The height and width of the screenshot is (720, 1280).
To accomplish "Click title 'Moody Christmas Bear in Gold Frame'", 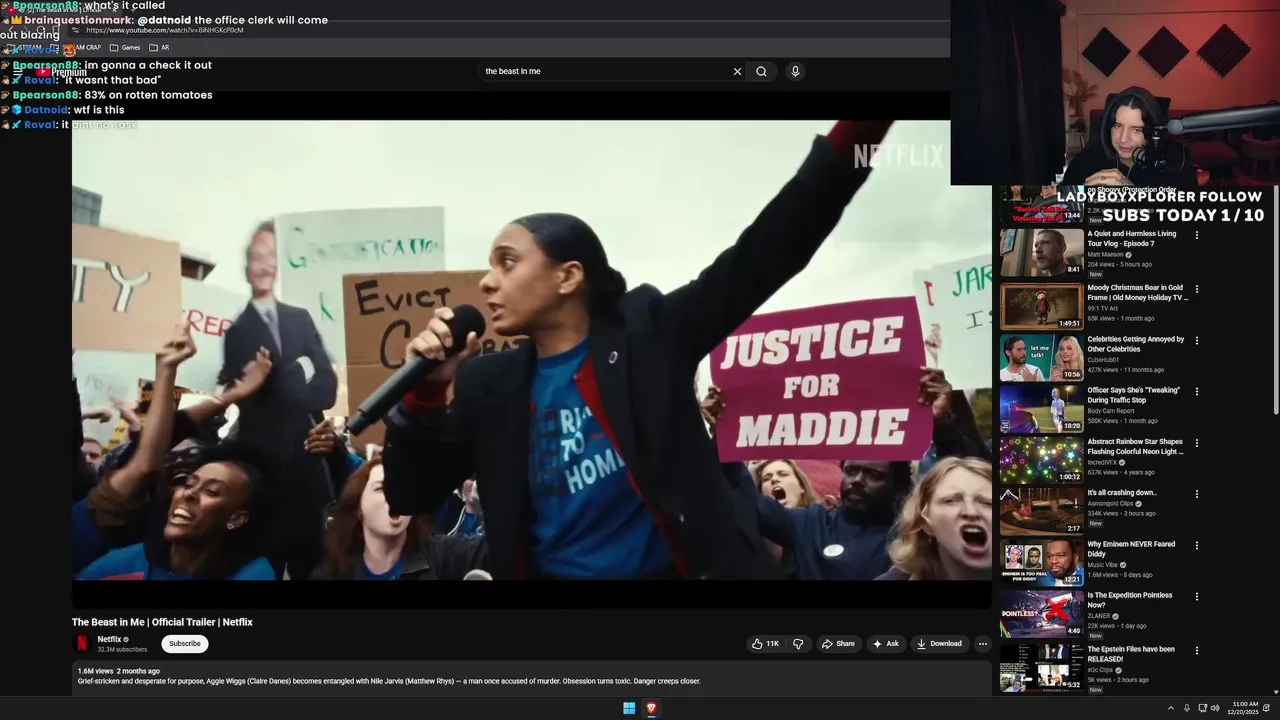I will 1137,292.
